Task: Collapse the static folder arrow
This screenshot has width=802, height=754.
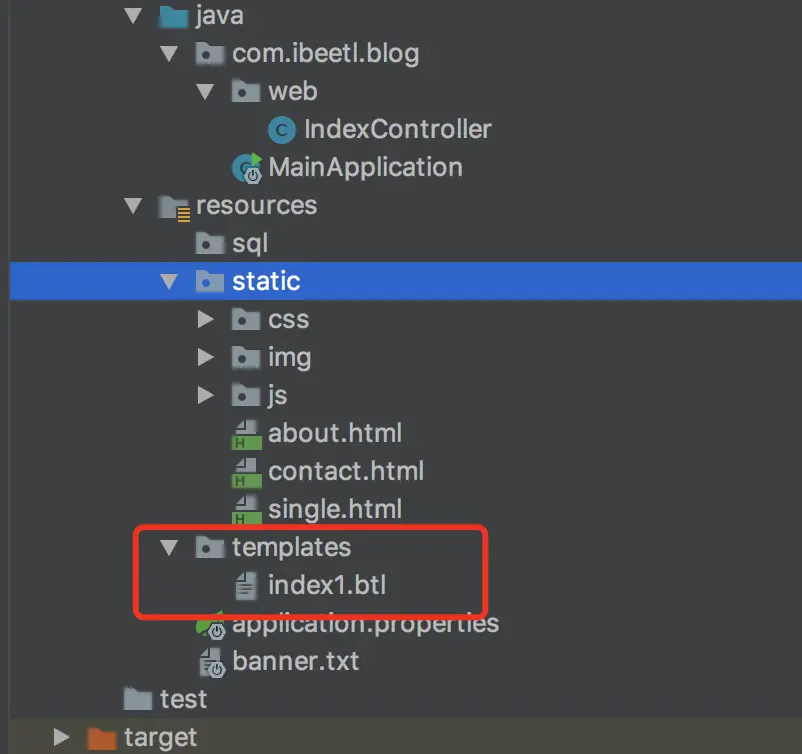Action: coord(169,282)
